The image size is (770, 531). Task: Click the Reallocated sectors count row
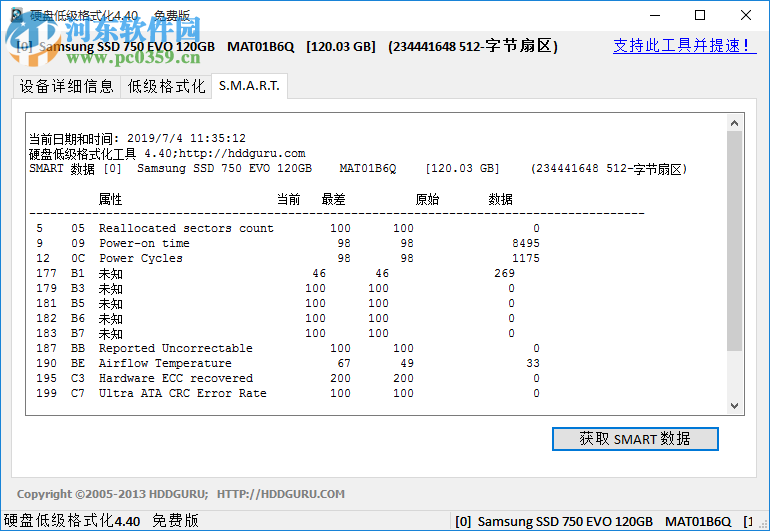[x=287, y=228]
